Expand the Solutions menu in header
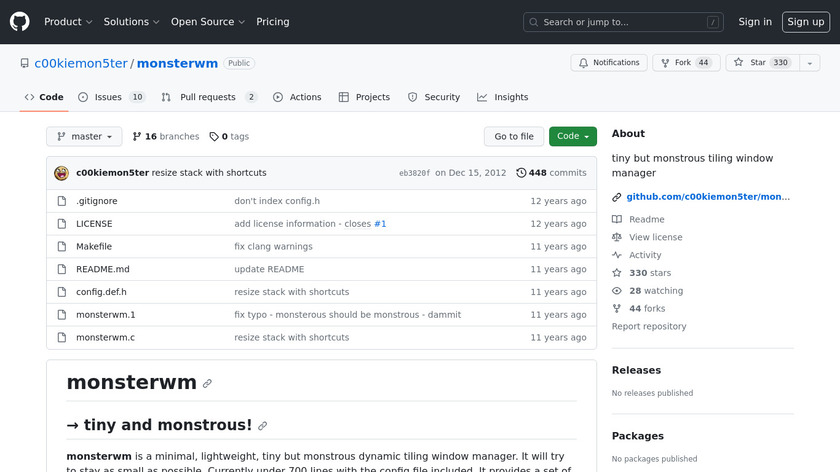840x472 pixels. (131, 22)
